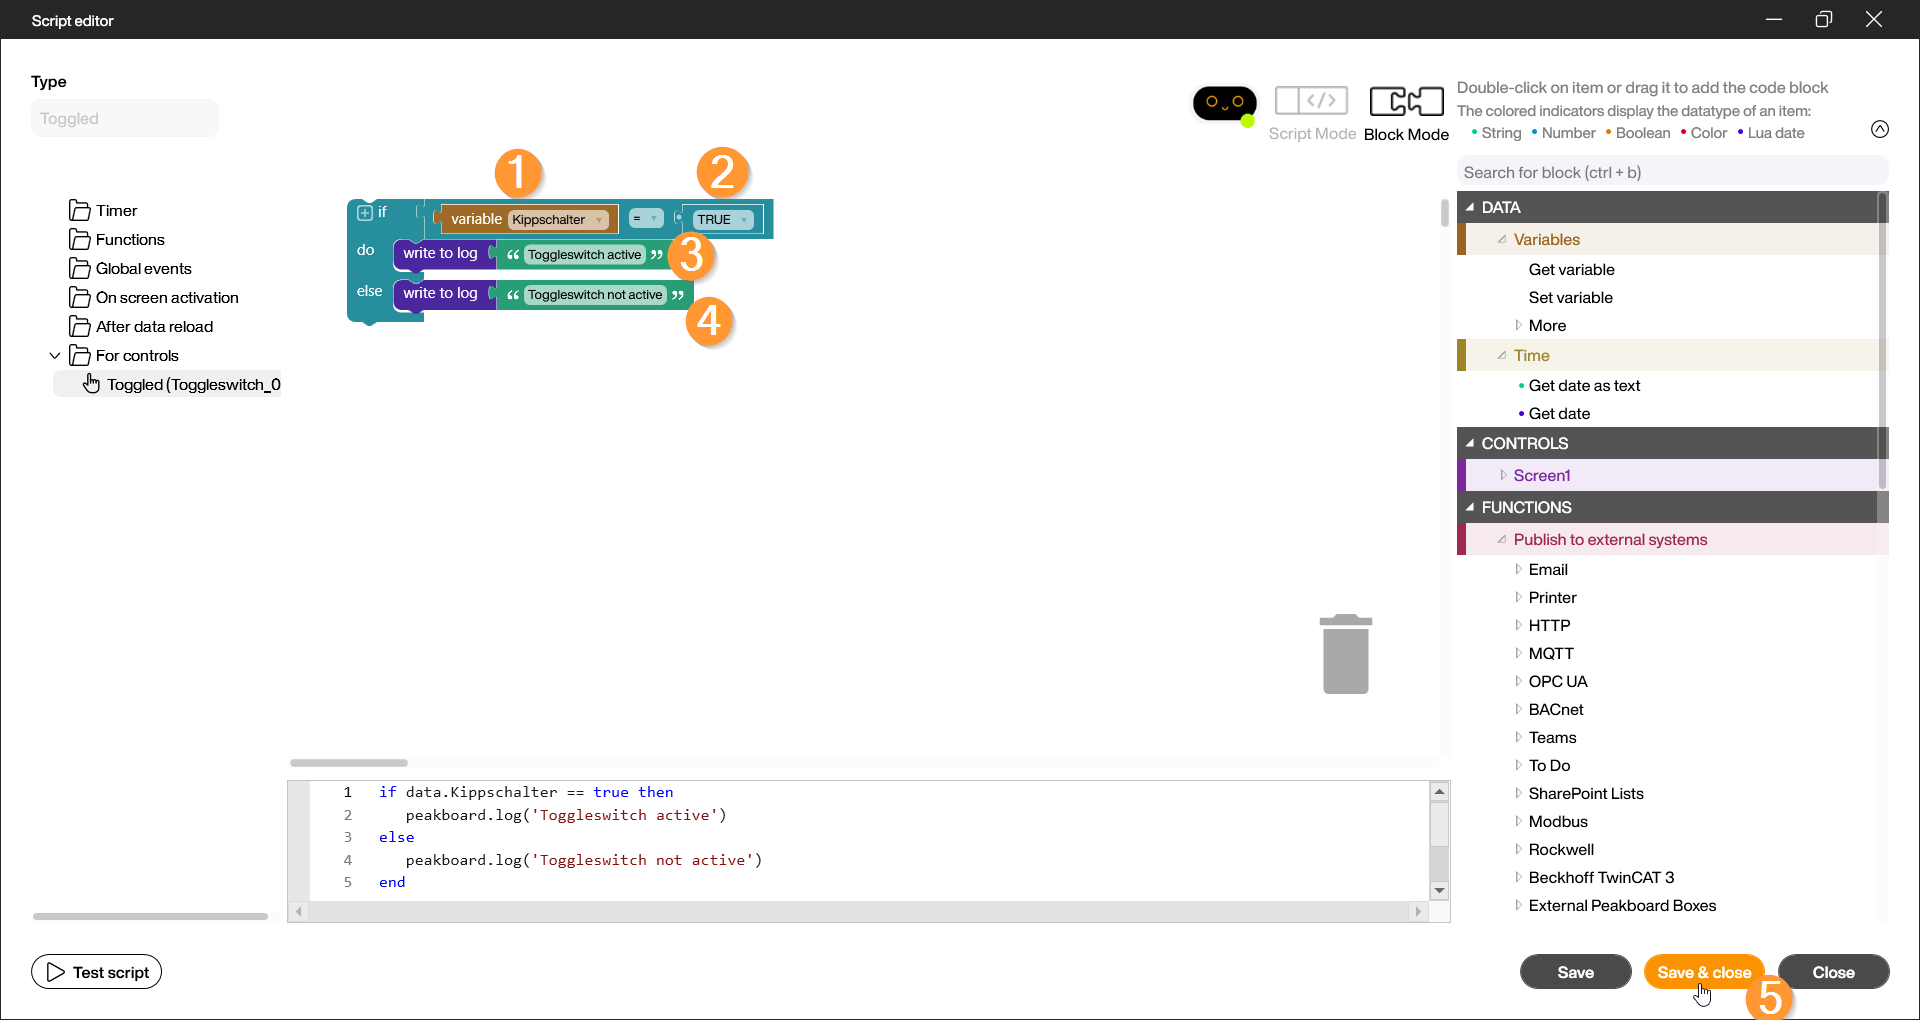The height and width of the screenshot is (1020, 1920).
Task: Click the AI assistant robot face icon
Action: point(1224,103)
